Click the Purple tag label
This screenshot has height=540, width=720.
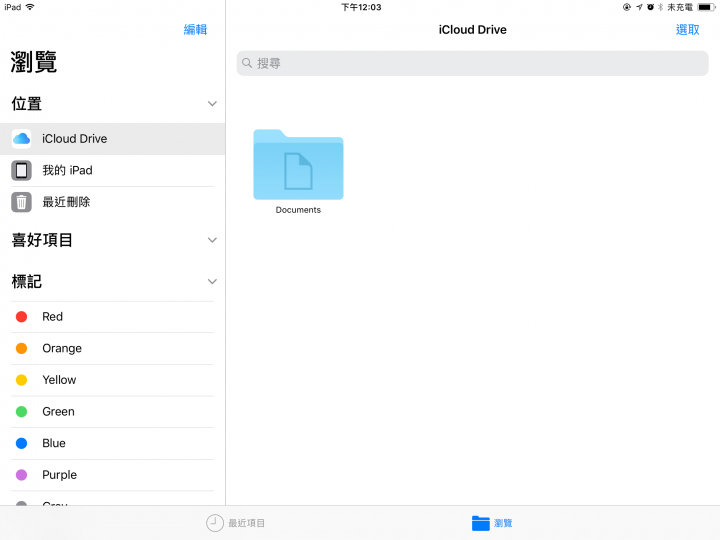59,475
